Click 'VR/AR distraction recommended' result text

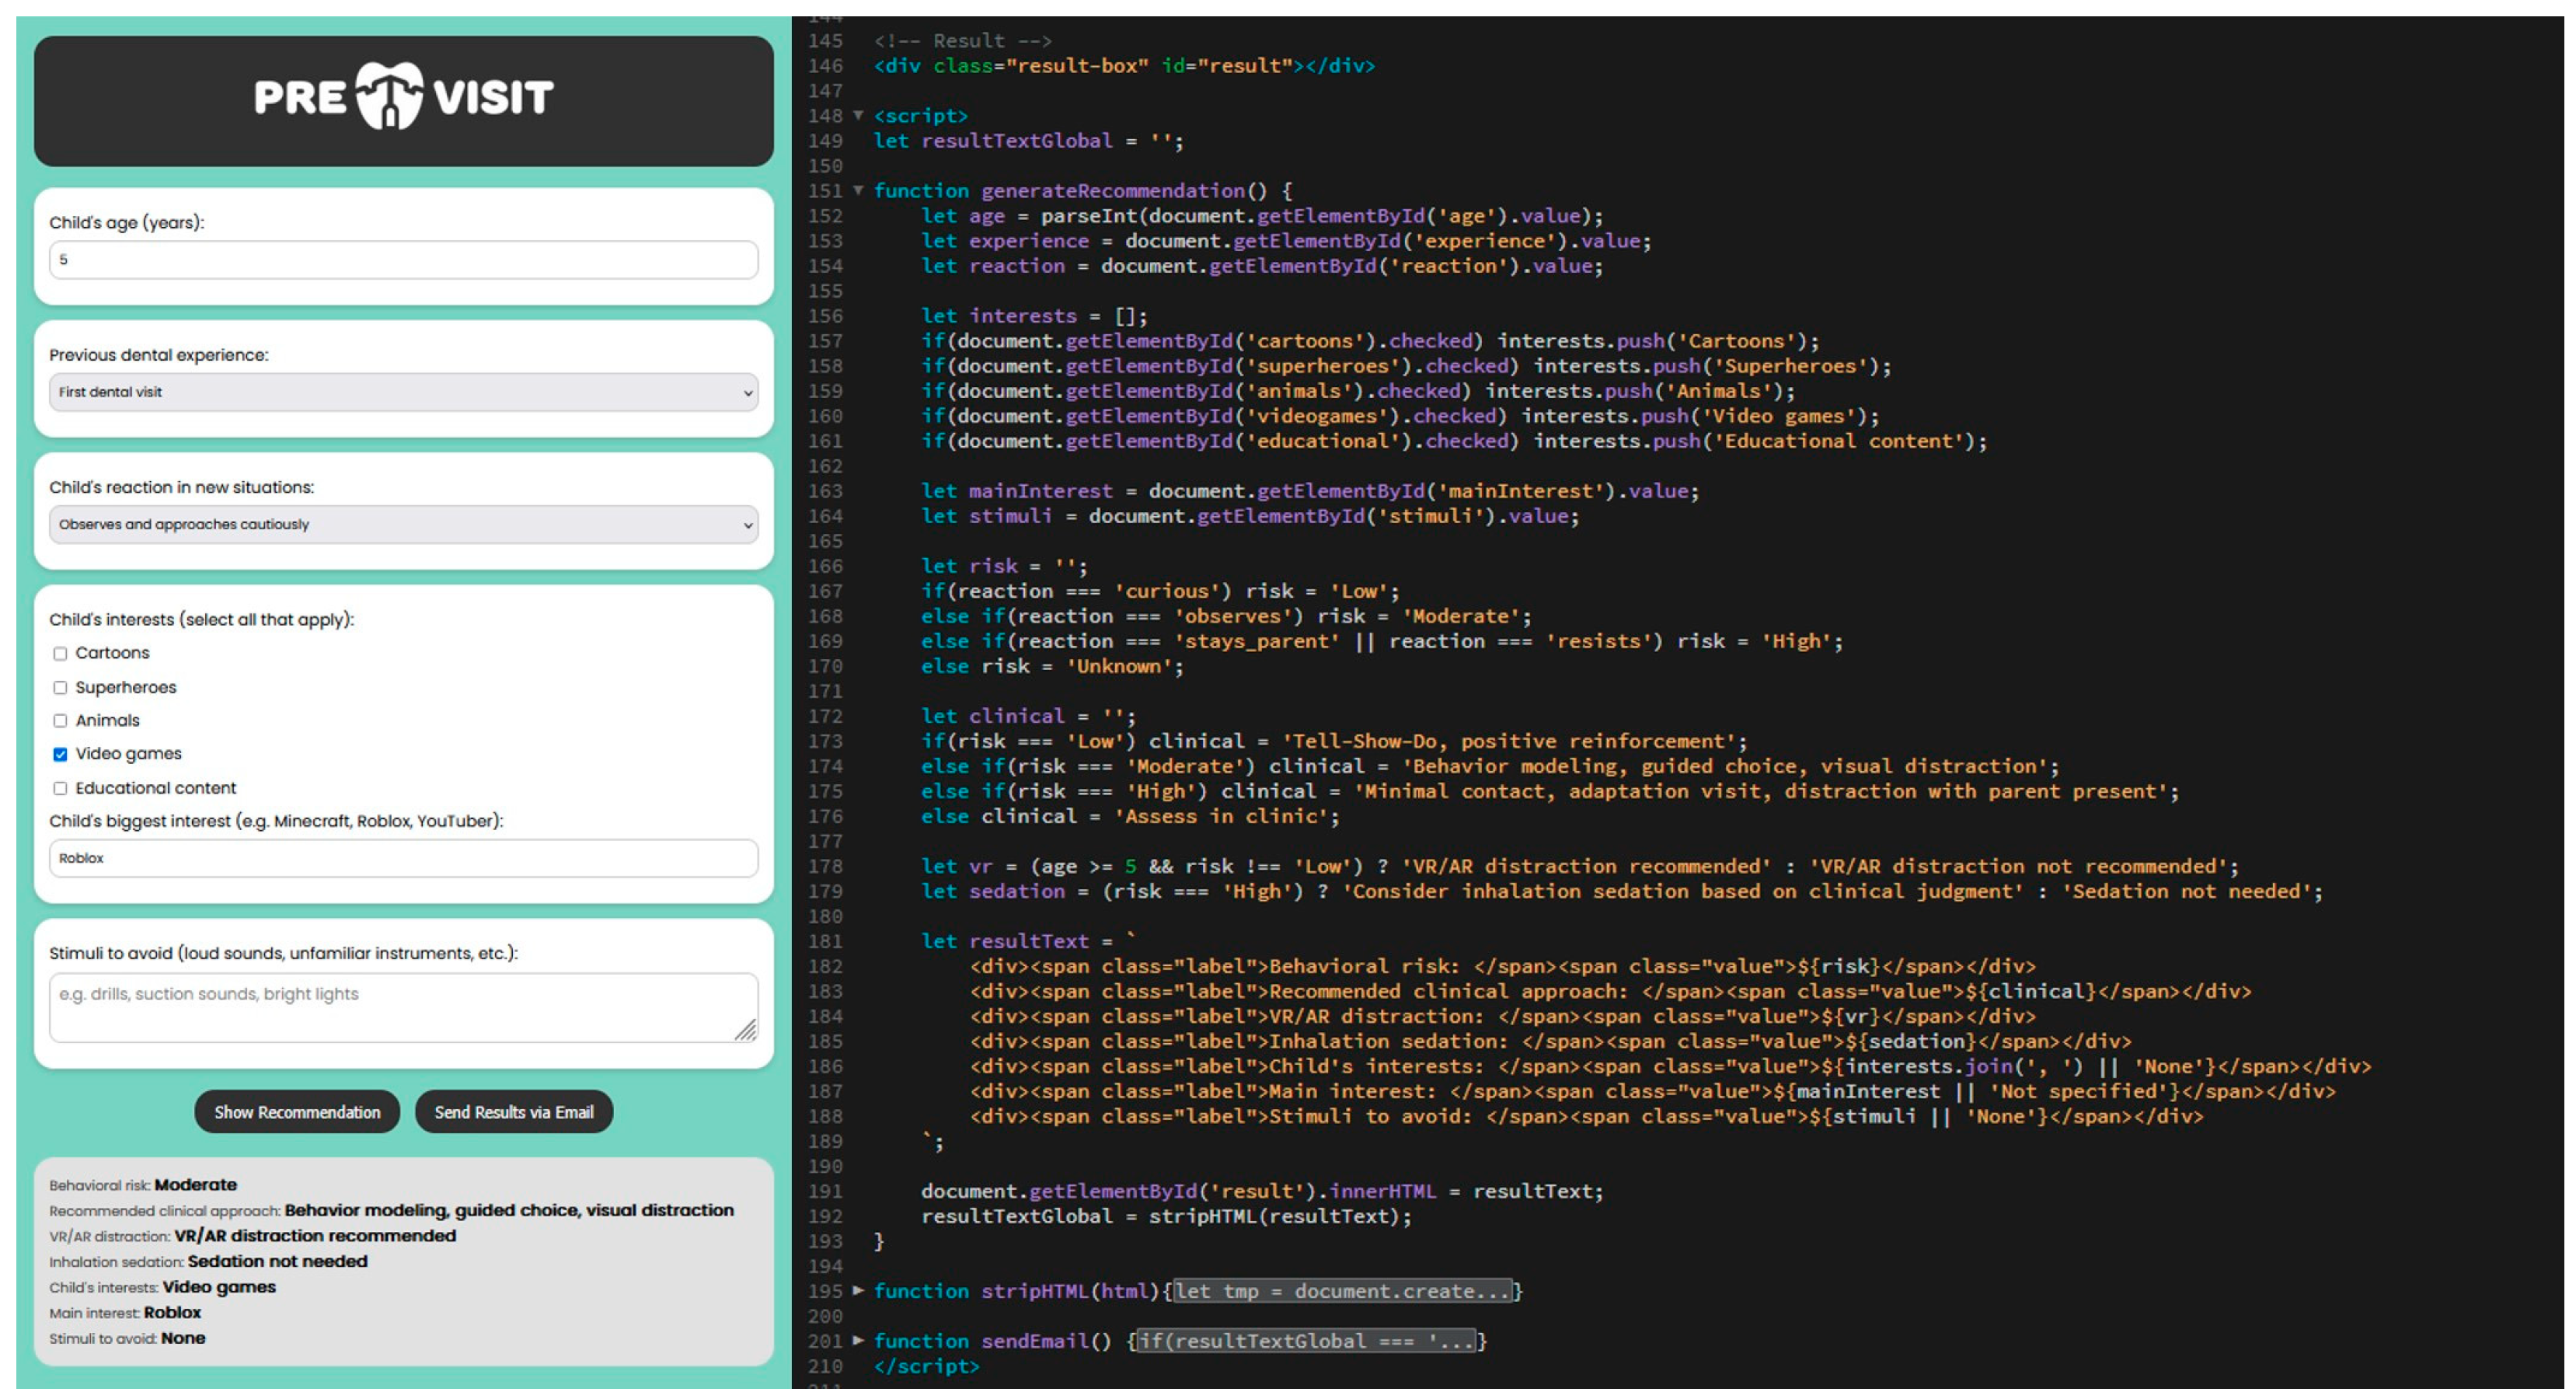tap(315, 1236)
